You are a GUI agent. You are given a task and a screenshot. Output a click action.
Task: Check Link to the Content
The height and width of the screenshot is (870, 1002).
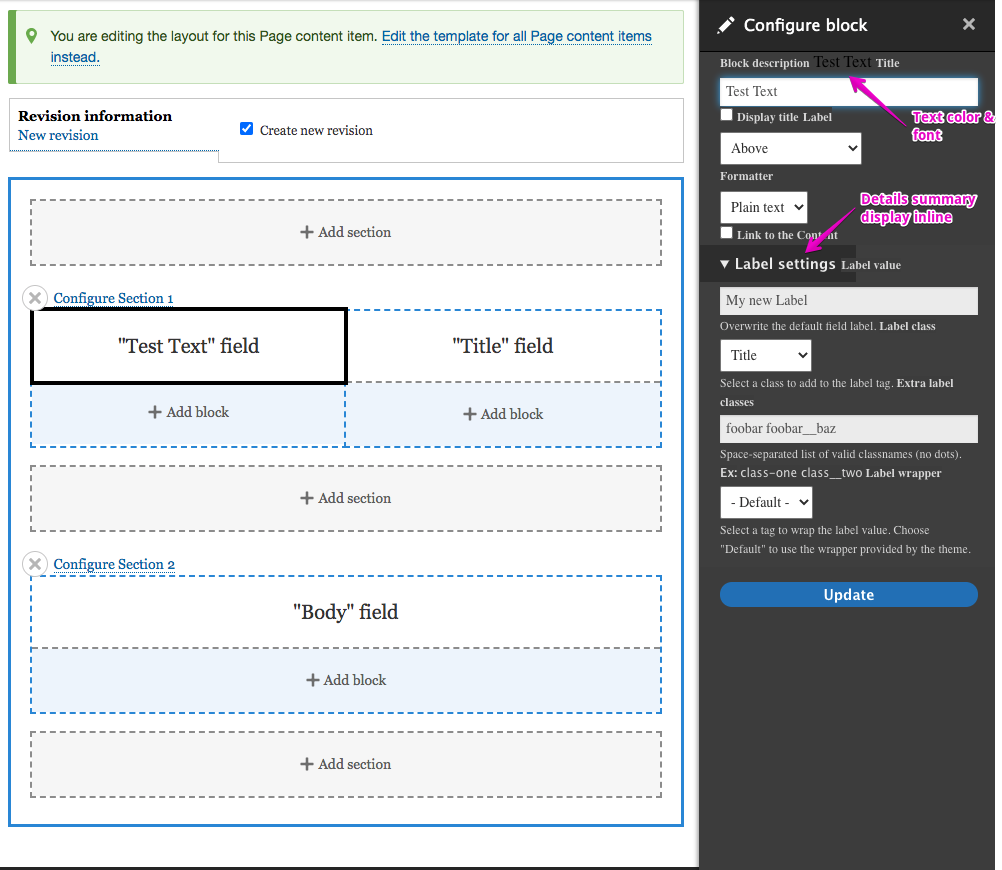tap(725, 232)
